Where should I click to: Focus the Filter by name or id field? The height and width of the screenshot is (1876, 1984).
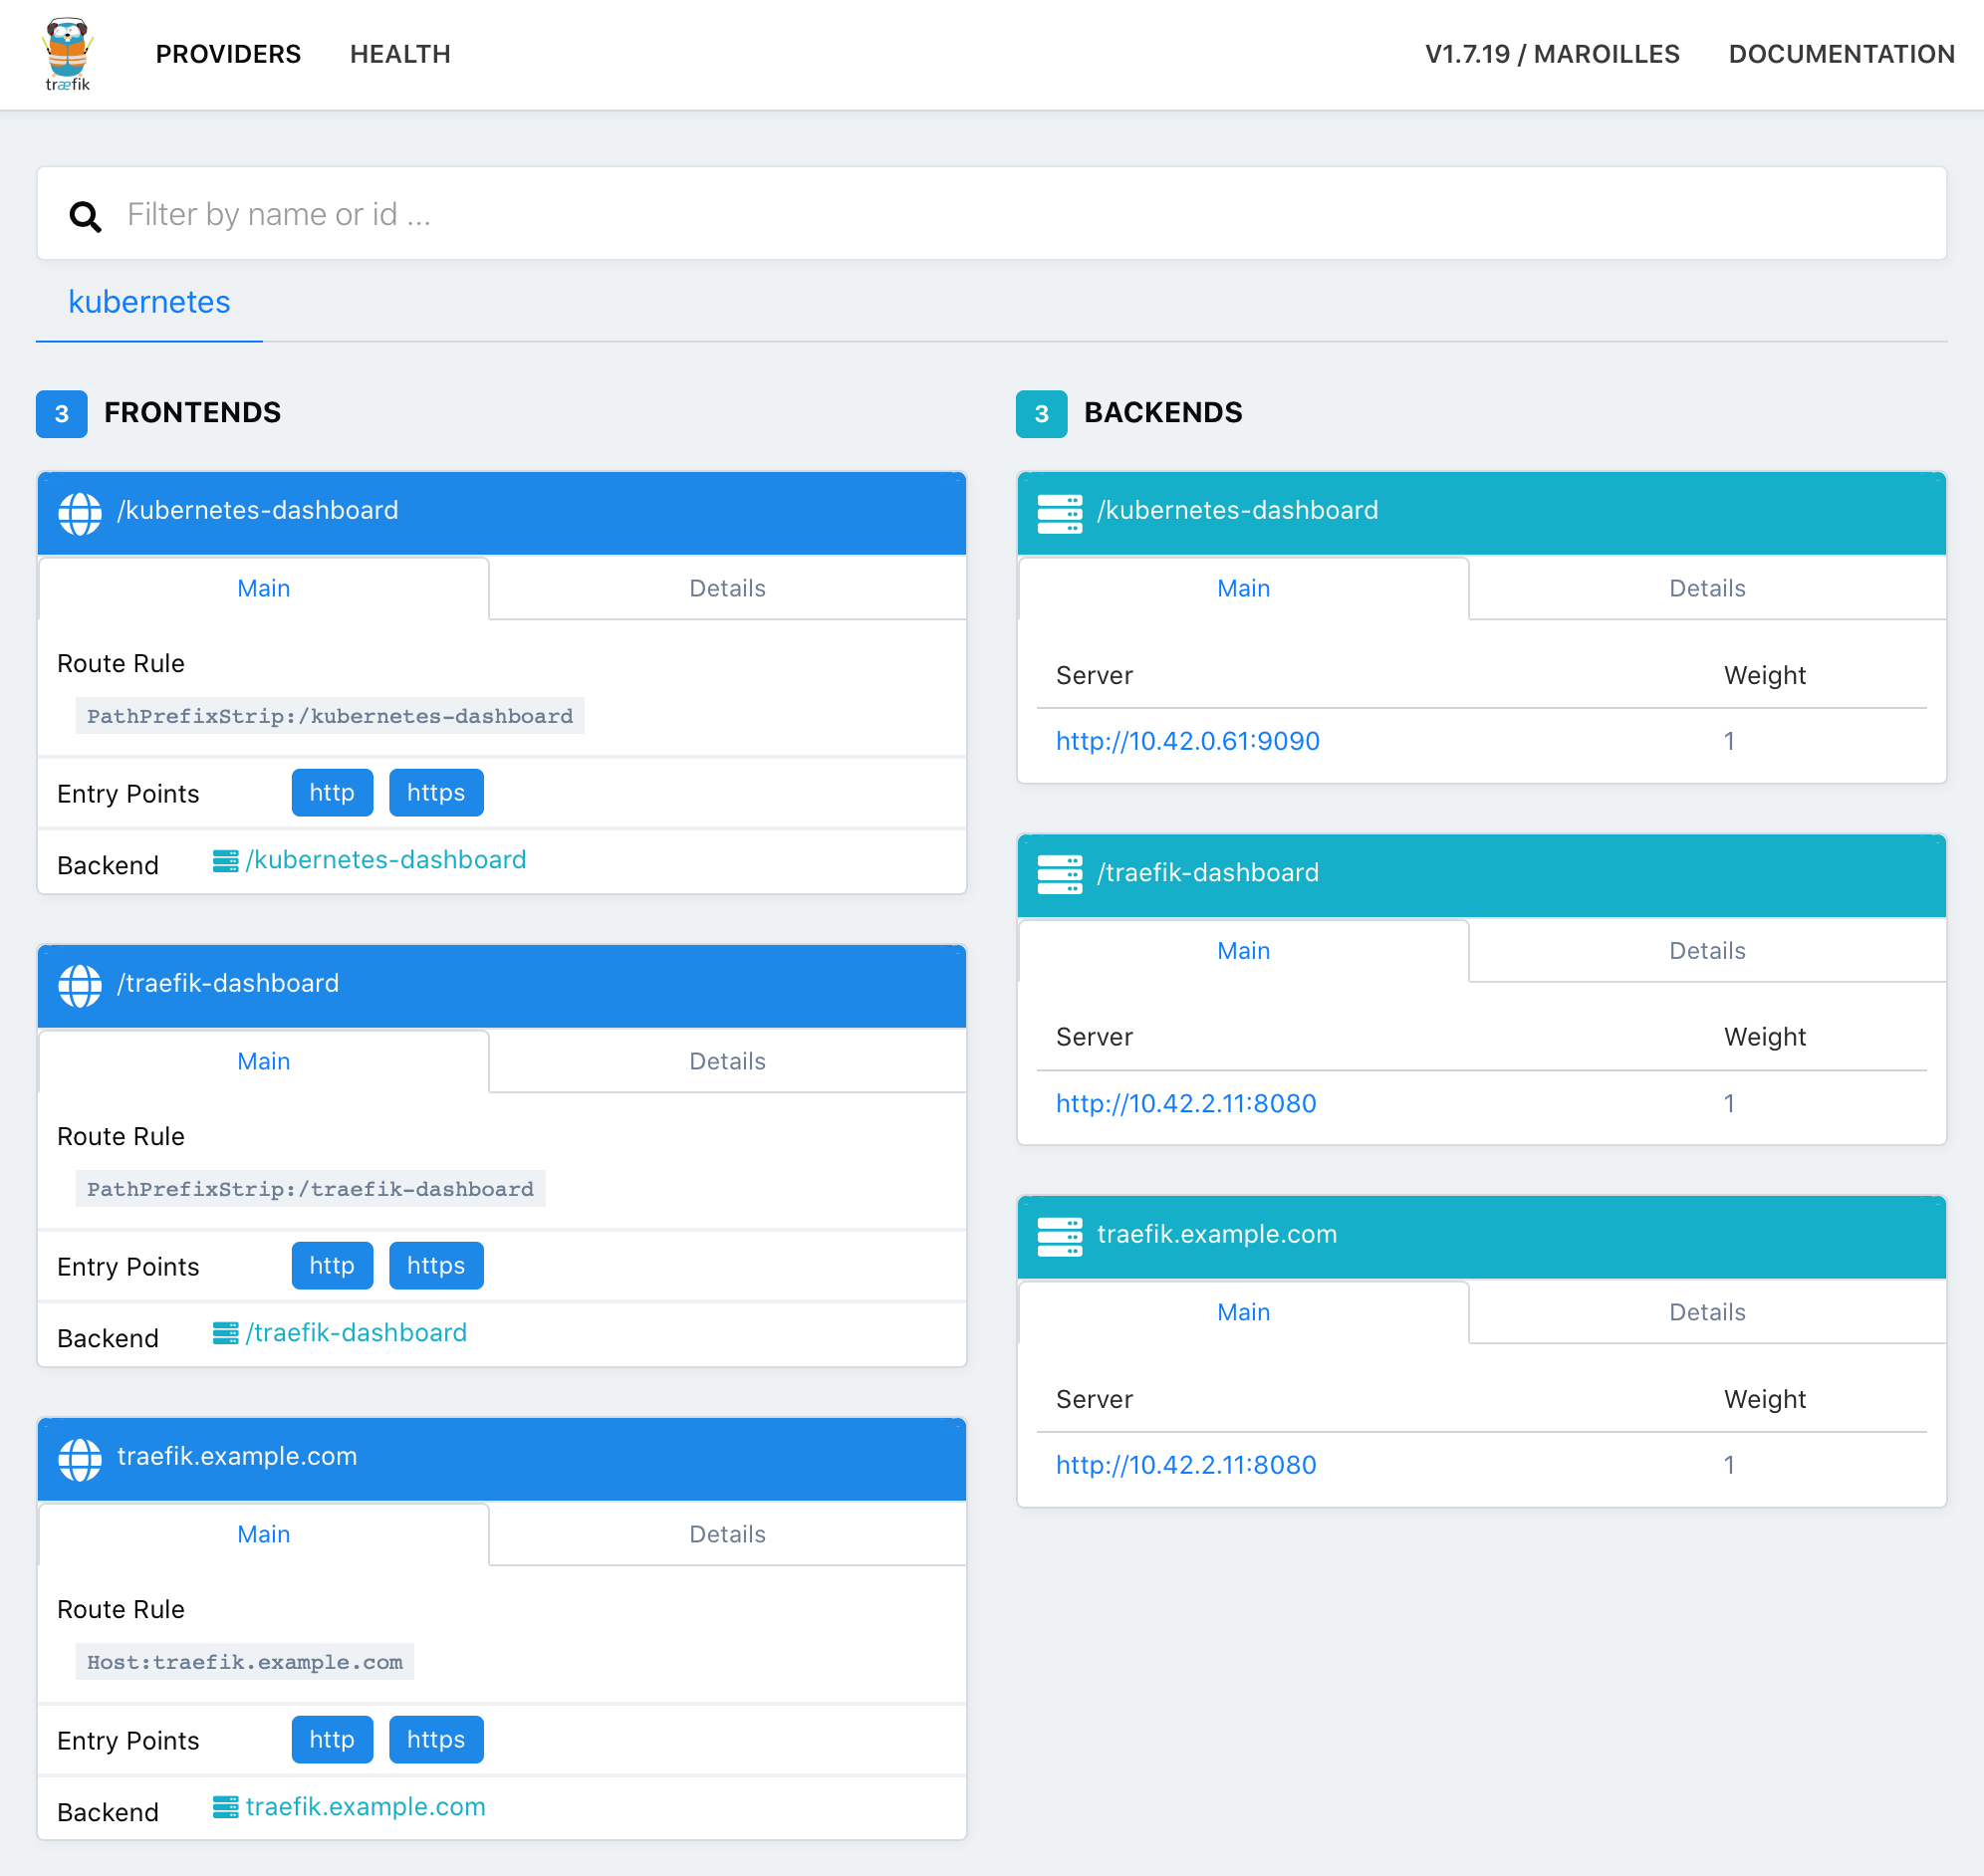(992, 214)
